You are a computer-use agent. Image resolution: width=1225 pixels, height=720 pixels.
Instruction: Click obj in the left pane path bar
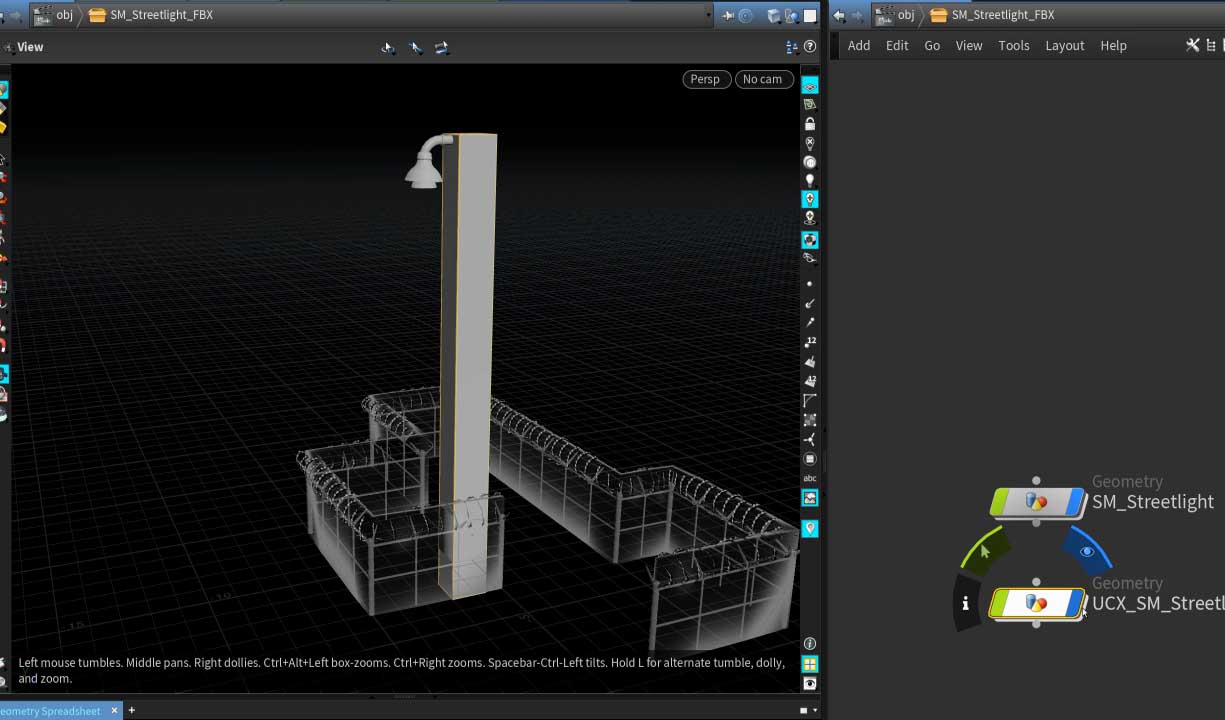[64, 15]
